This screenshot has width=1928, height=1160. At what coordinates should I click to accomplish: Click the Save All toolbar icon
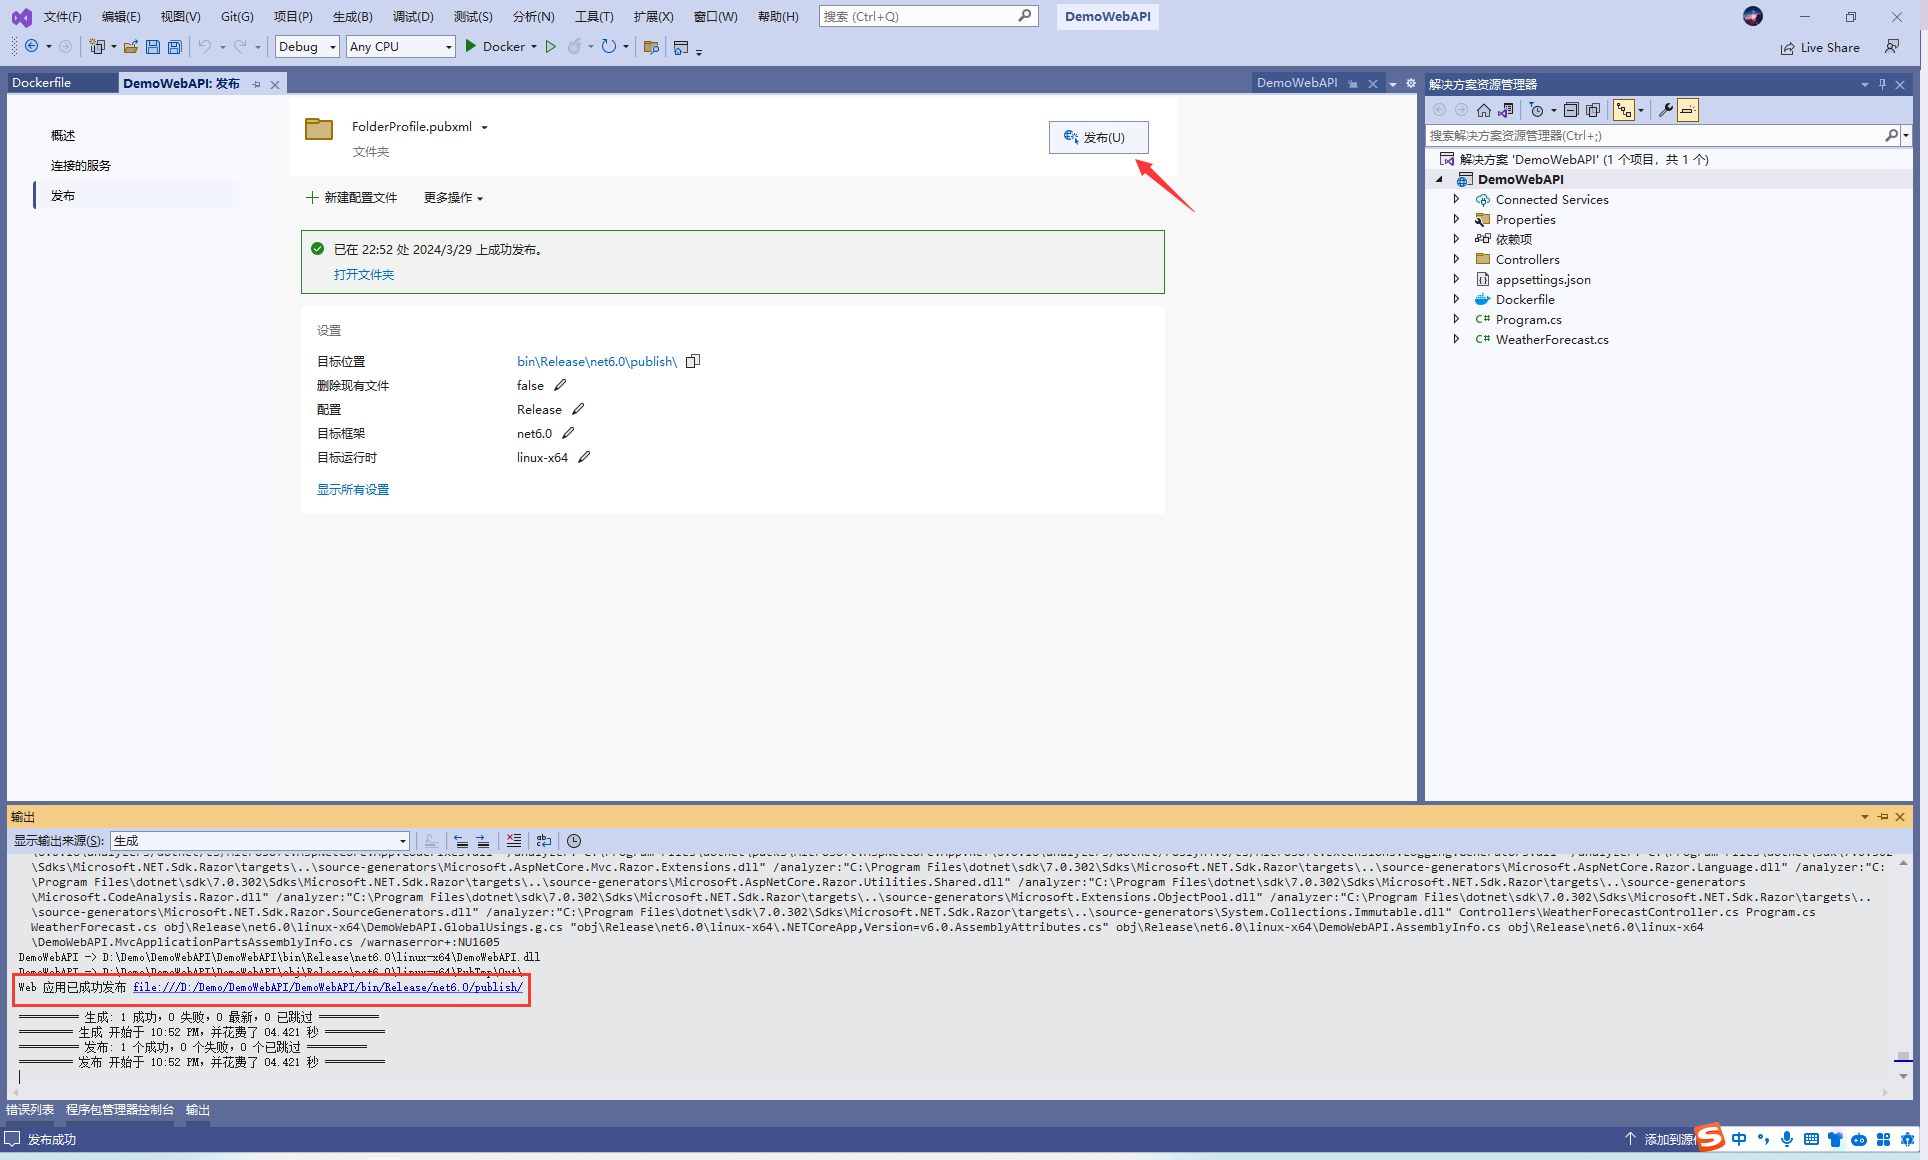[175, 47]
